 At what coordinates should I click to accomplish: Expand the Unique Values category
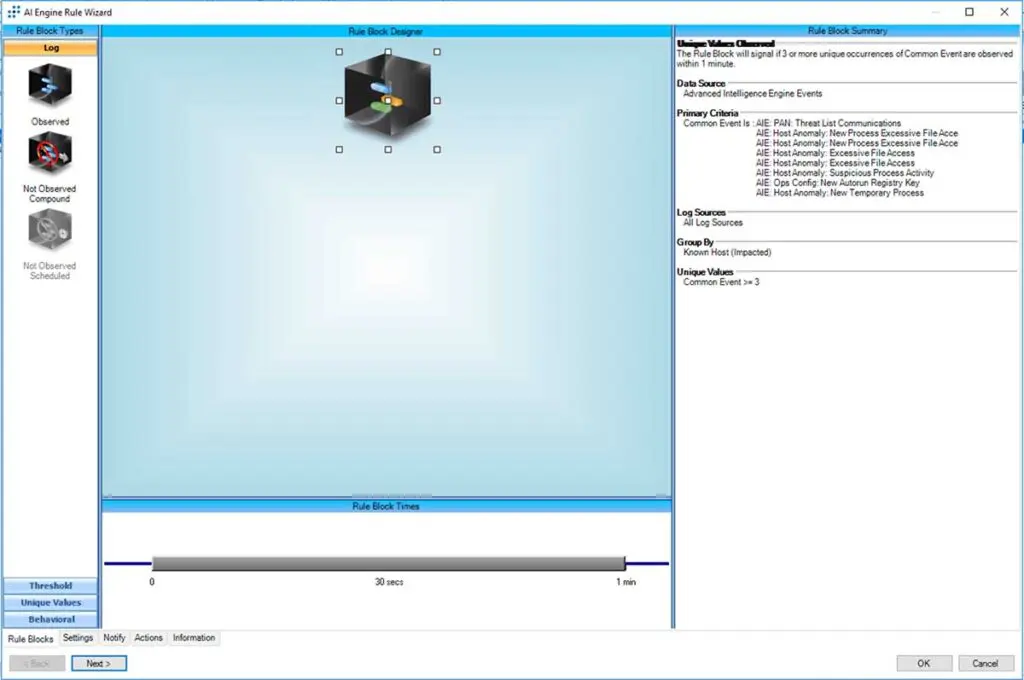click(50, 602)
